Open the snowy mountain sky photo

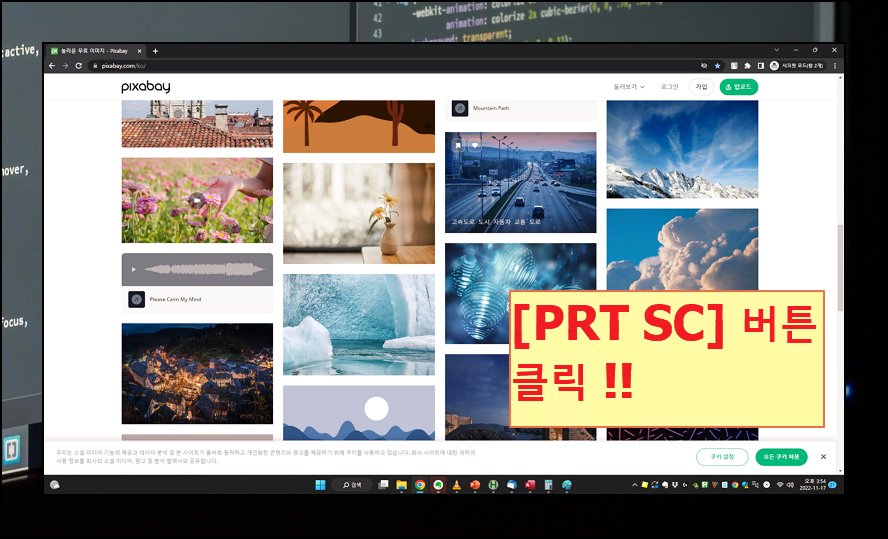coord(682,149)
